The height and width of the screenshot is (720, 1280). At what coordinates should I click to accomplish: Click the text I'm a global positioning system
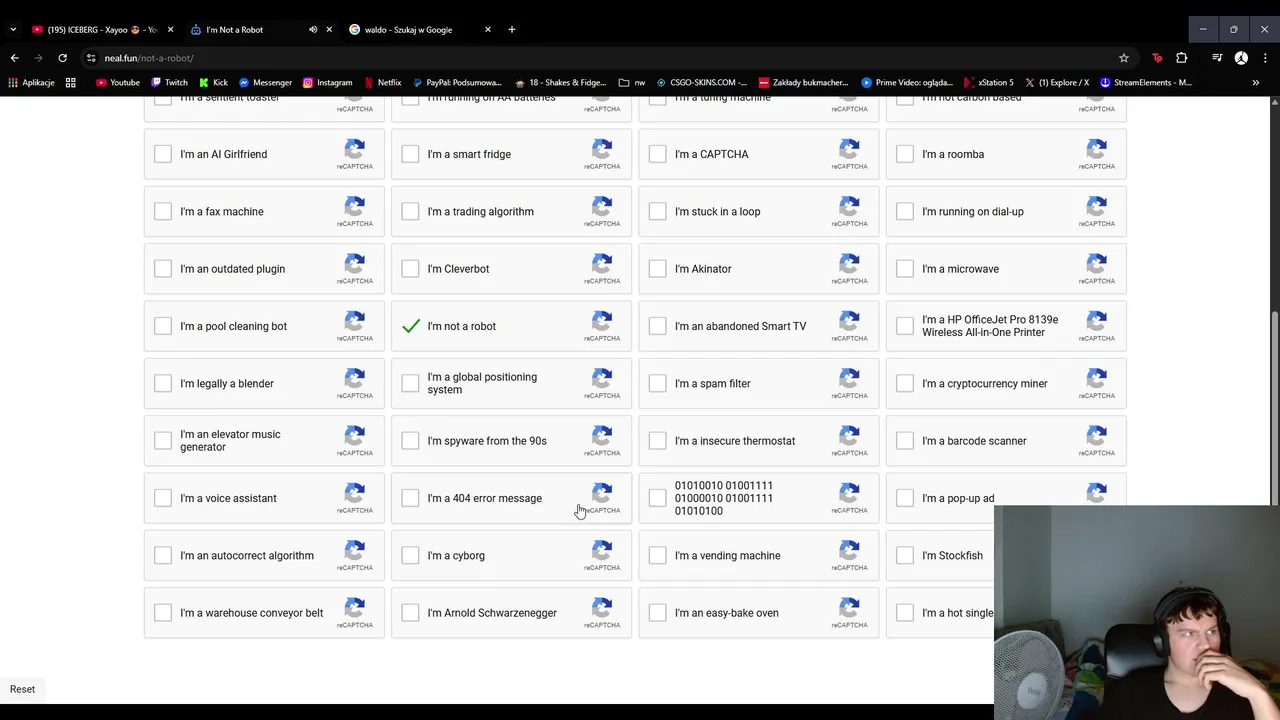(482, 383)
